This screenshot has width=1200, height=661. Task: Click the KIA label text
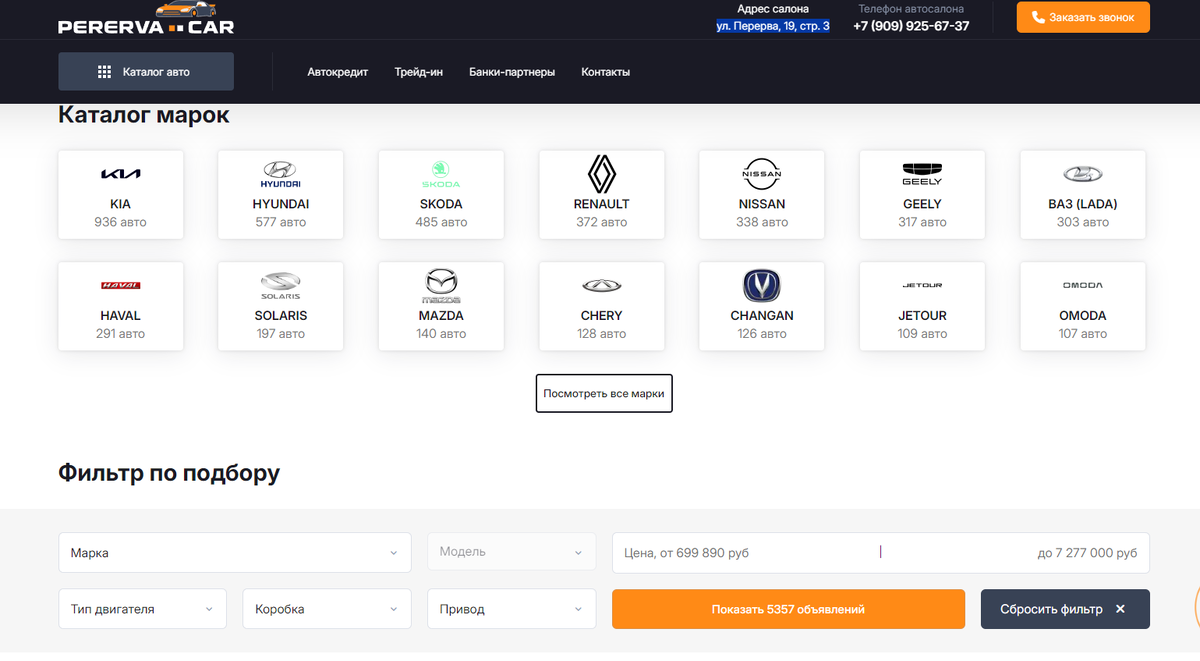(121, 204)
